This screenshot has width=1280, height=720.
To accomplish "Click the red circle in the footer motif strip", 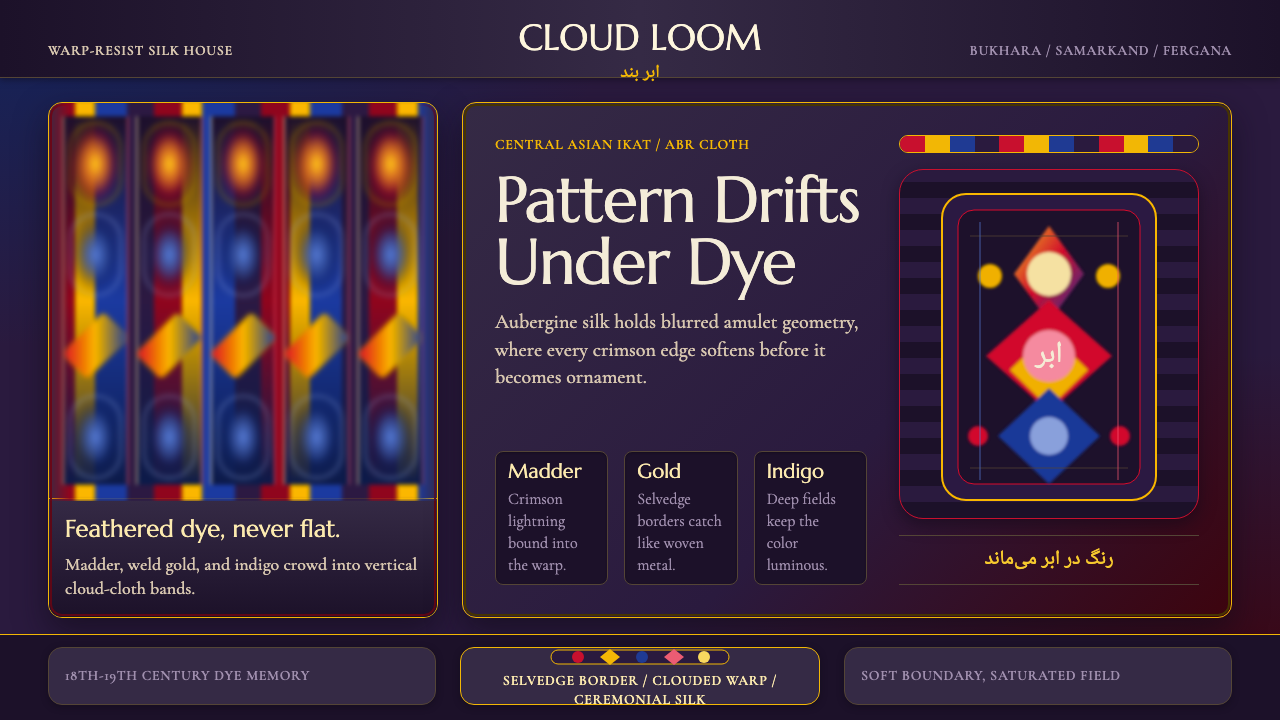I will click(578, 657).
